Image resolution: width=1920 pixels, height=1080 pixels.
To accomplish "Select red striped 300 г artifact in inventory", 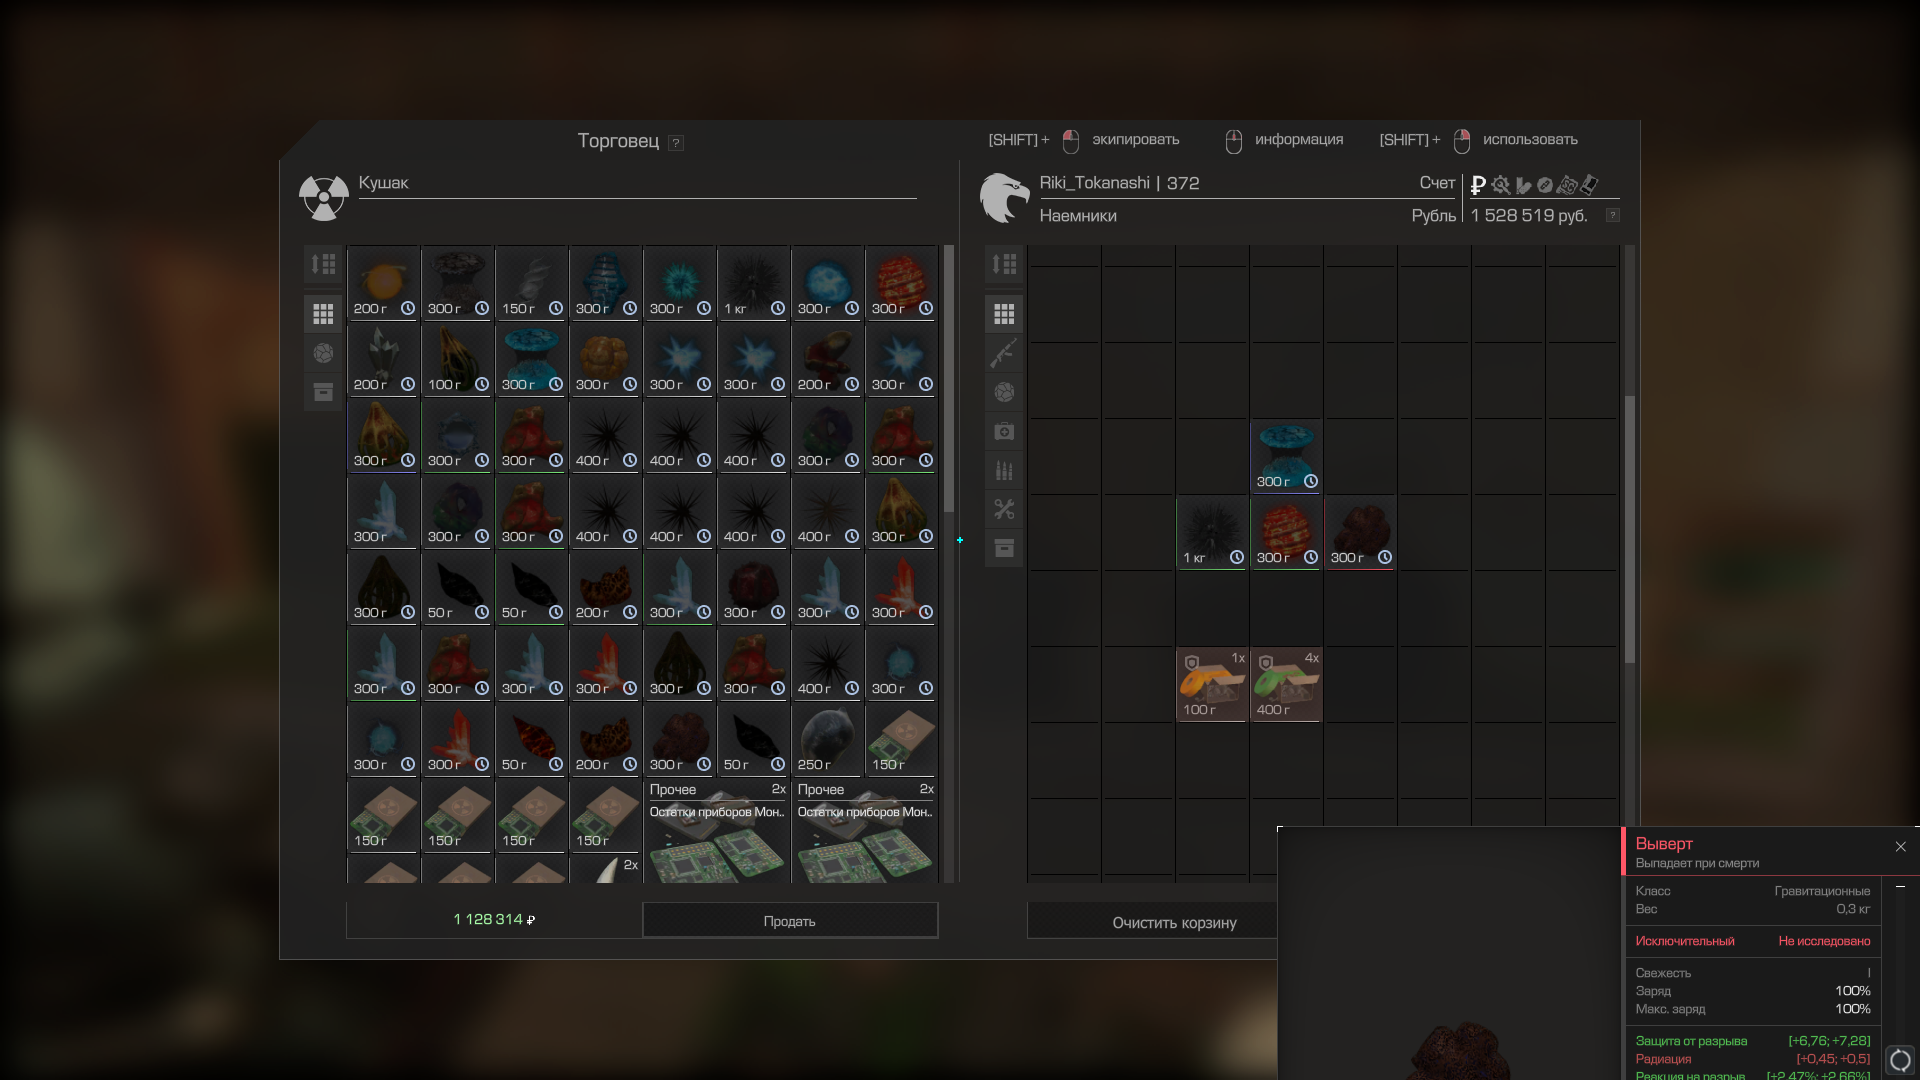I will click(1286, 533).
